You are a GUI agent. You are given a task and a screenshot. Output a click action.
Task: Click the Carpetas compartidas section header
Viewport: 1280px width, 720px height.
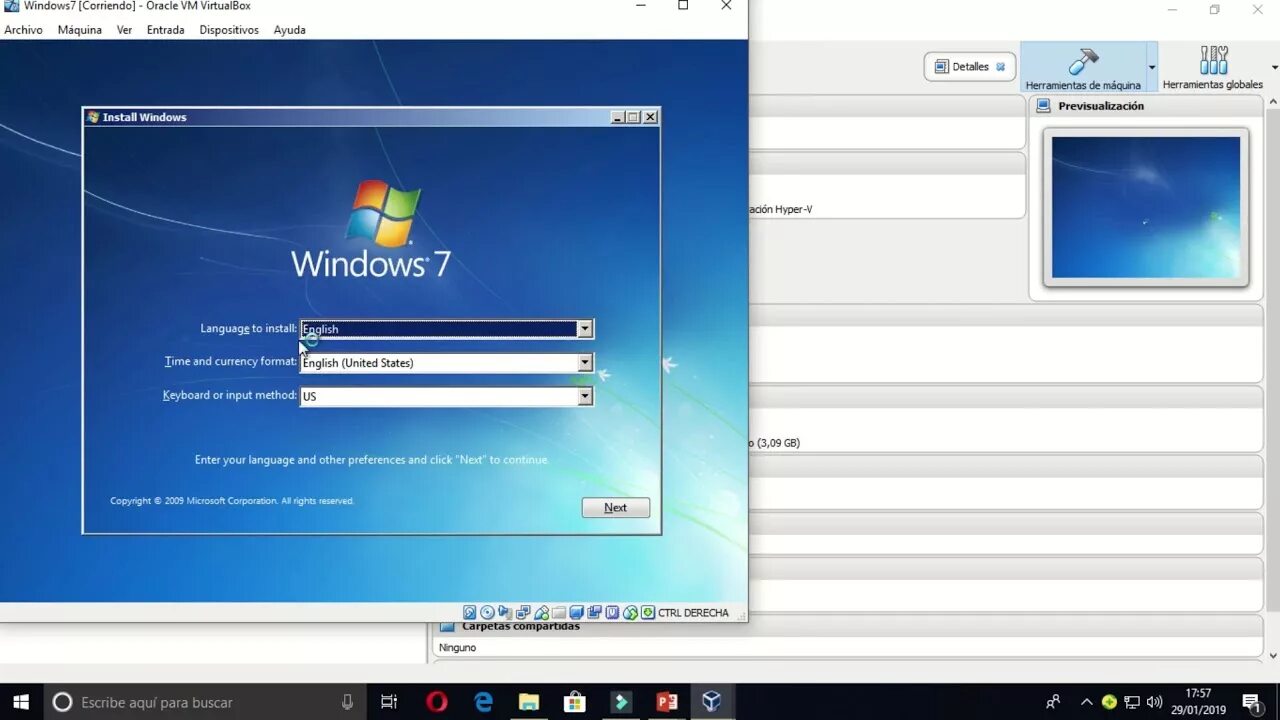[x=520, y=626]
